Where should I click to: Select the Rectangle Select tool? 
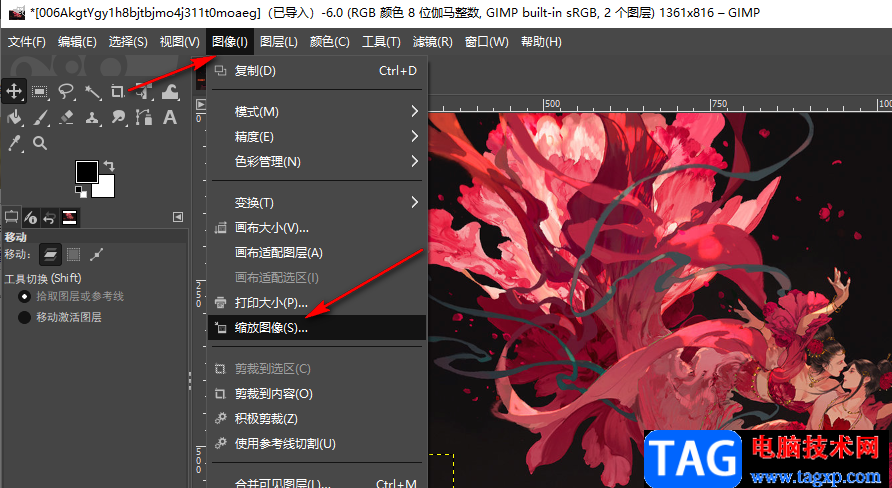pos(40,91)
